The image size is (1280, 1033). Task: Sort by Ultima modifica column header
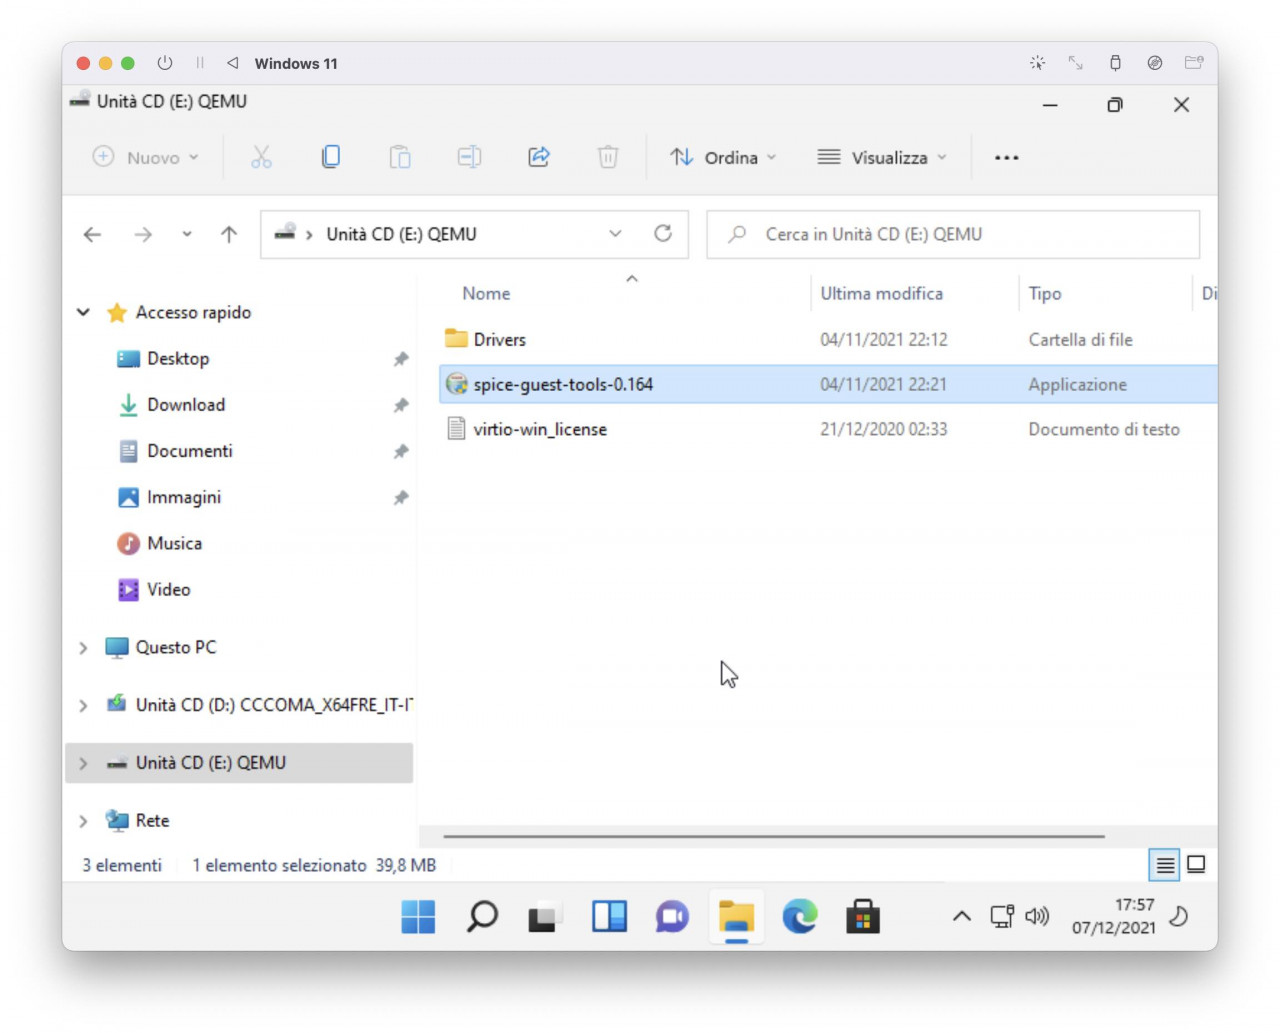tap(881, 294)
